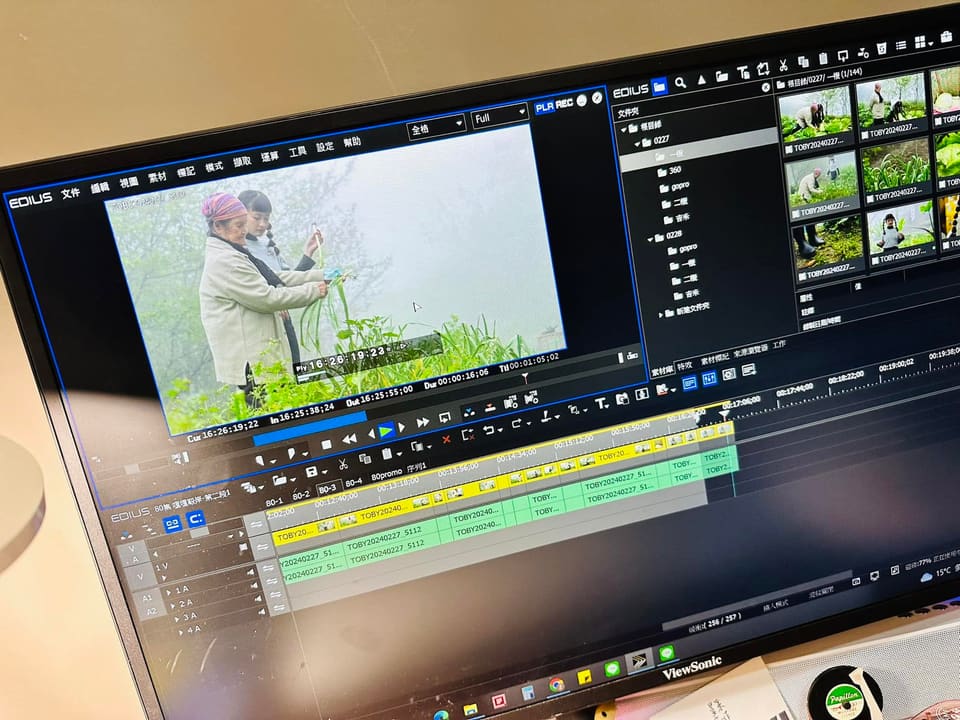This screenshot has width=960, height=720.
Task: Click the add title icon in bin toolbar
Action: pyautogui.click(x=743, y=72)
